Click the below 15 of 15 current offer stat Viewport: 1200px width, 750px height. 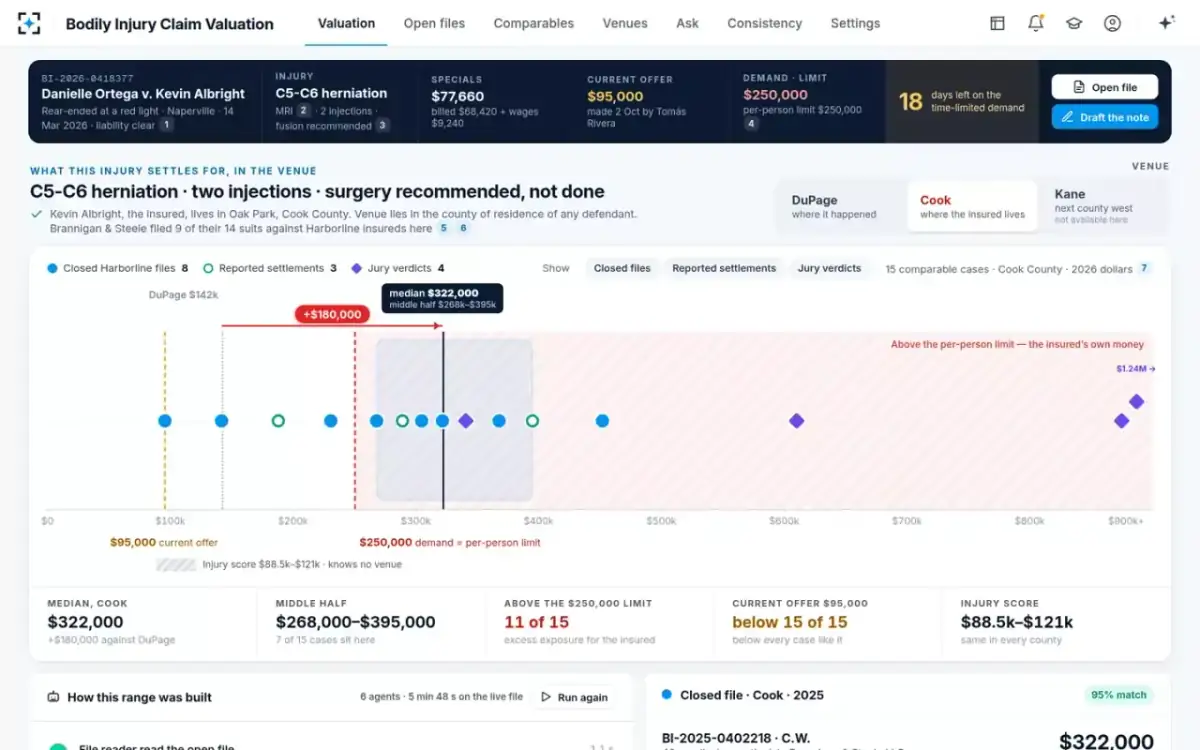point(827,621)
